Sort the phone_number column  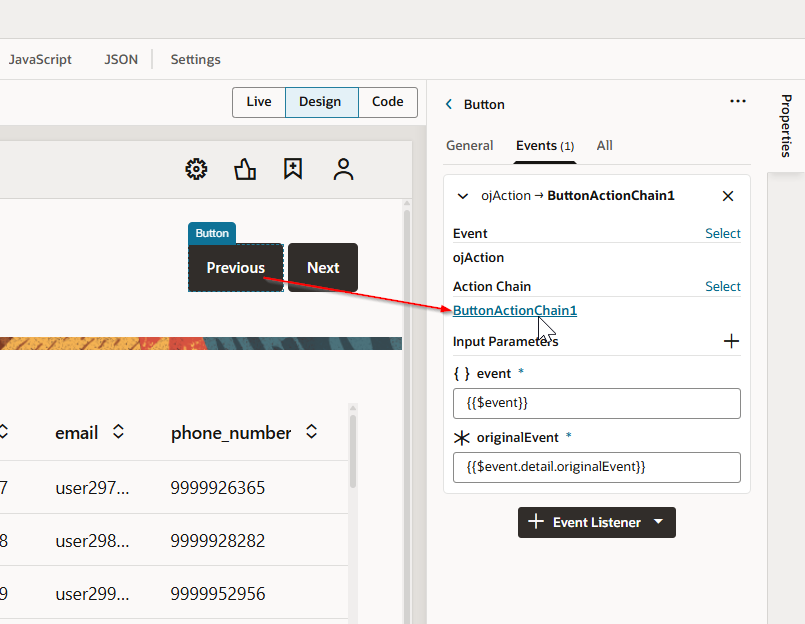pyautogui.click(x=312, y=432)
